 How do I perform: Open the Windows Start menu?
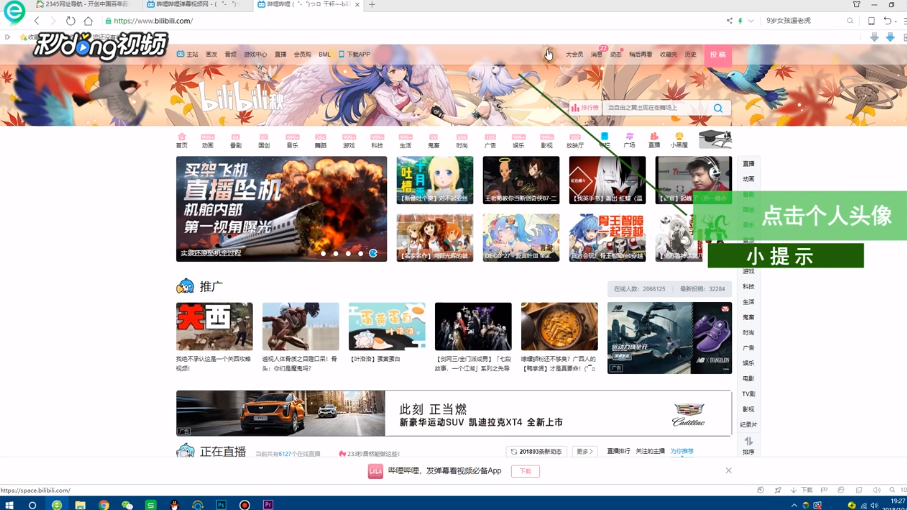pyautogui.click(x=9, y=505)
